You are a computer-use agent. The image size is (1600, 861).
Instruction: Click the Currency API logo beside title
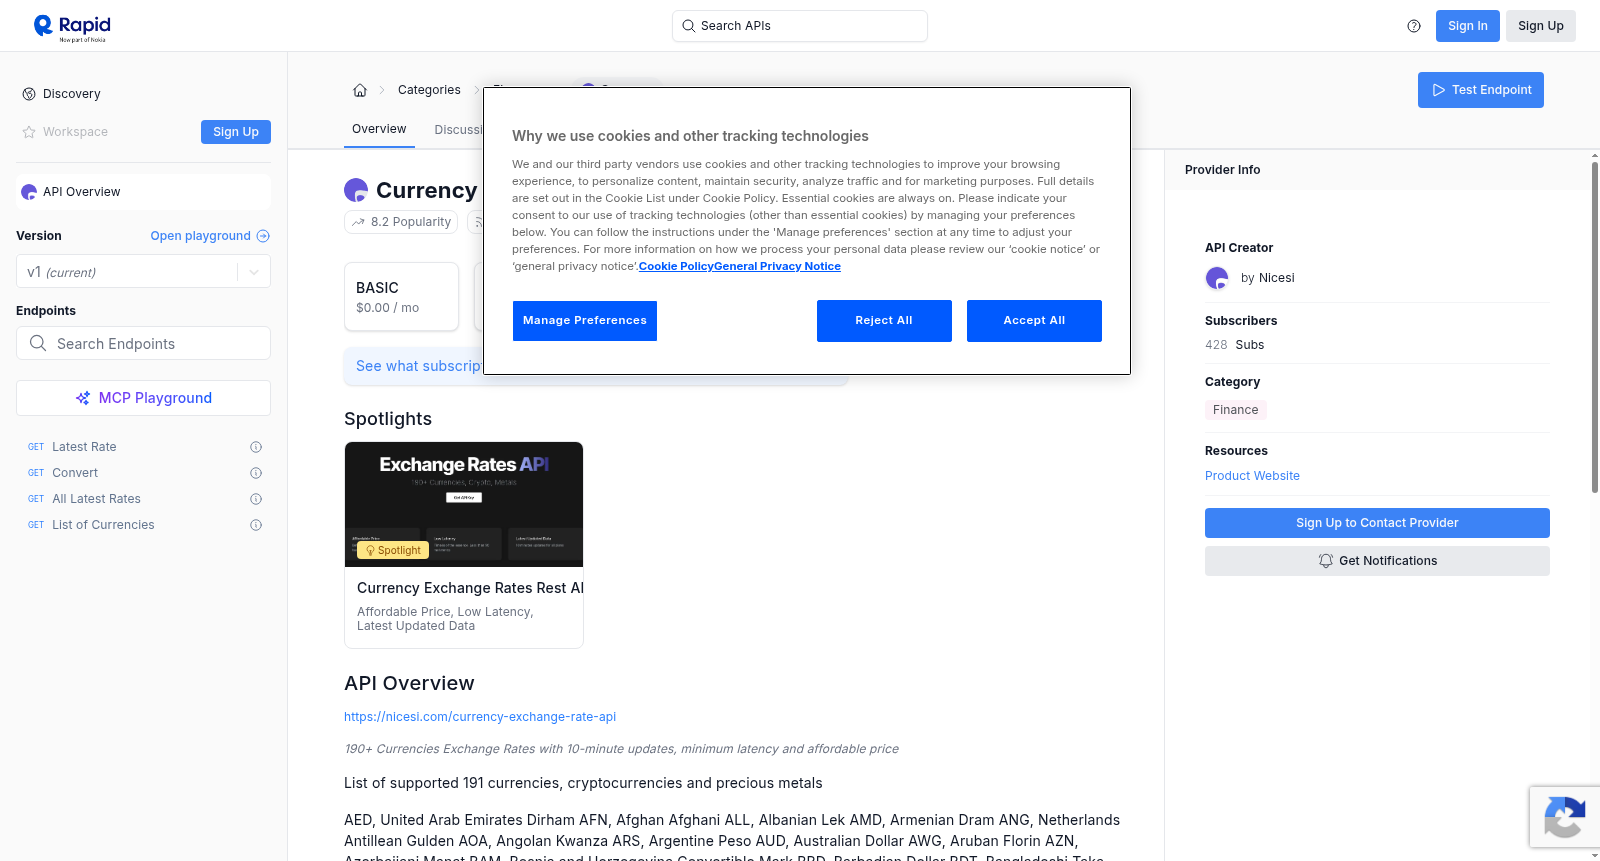tap(356, 190)
